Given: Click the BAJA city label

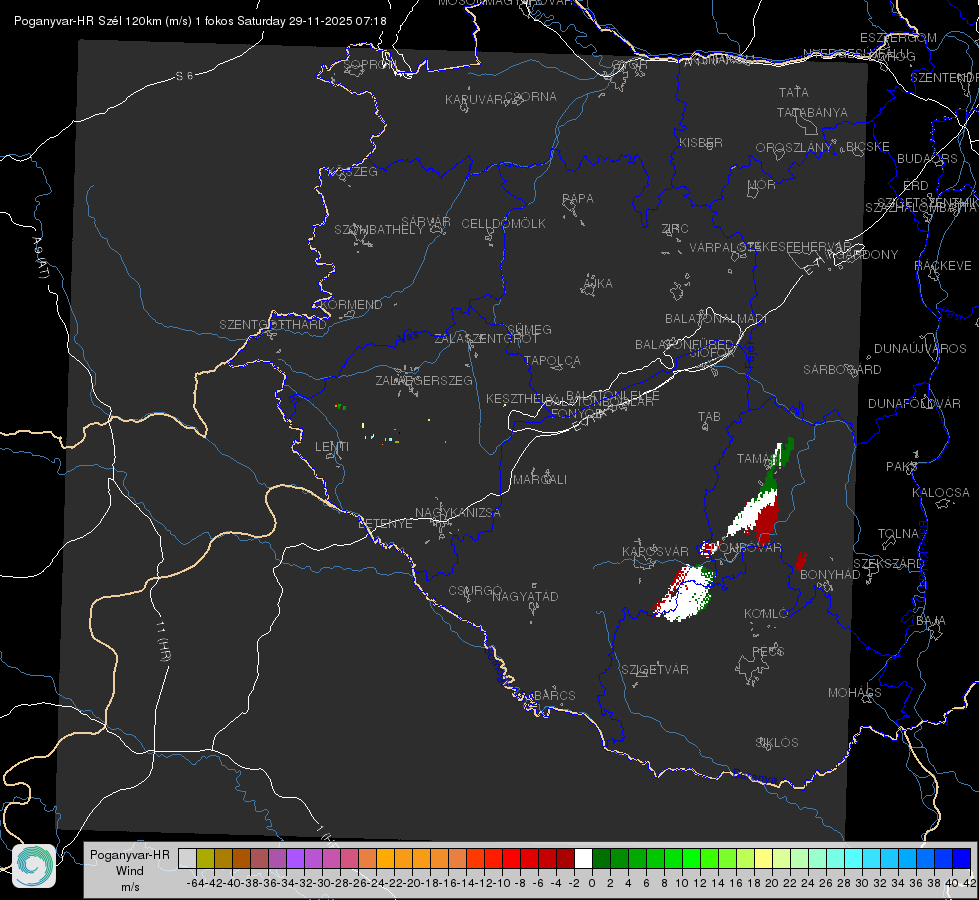Looking at the screenshot, I should pyautogui.click(x=931, y=621).
